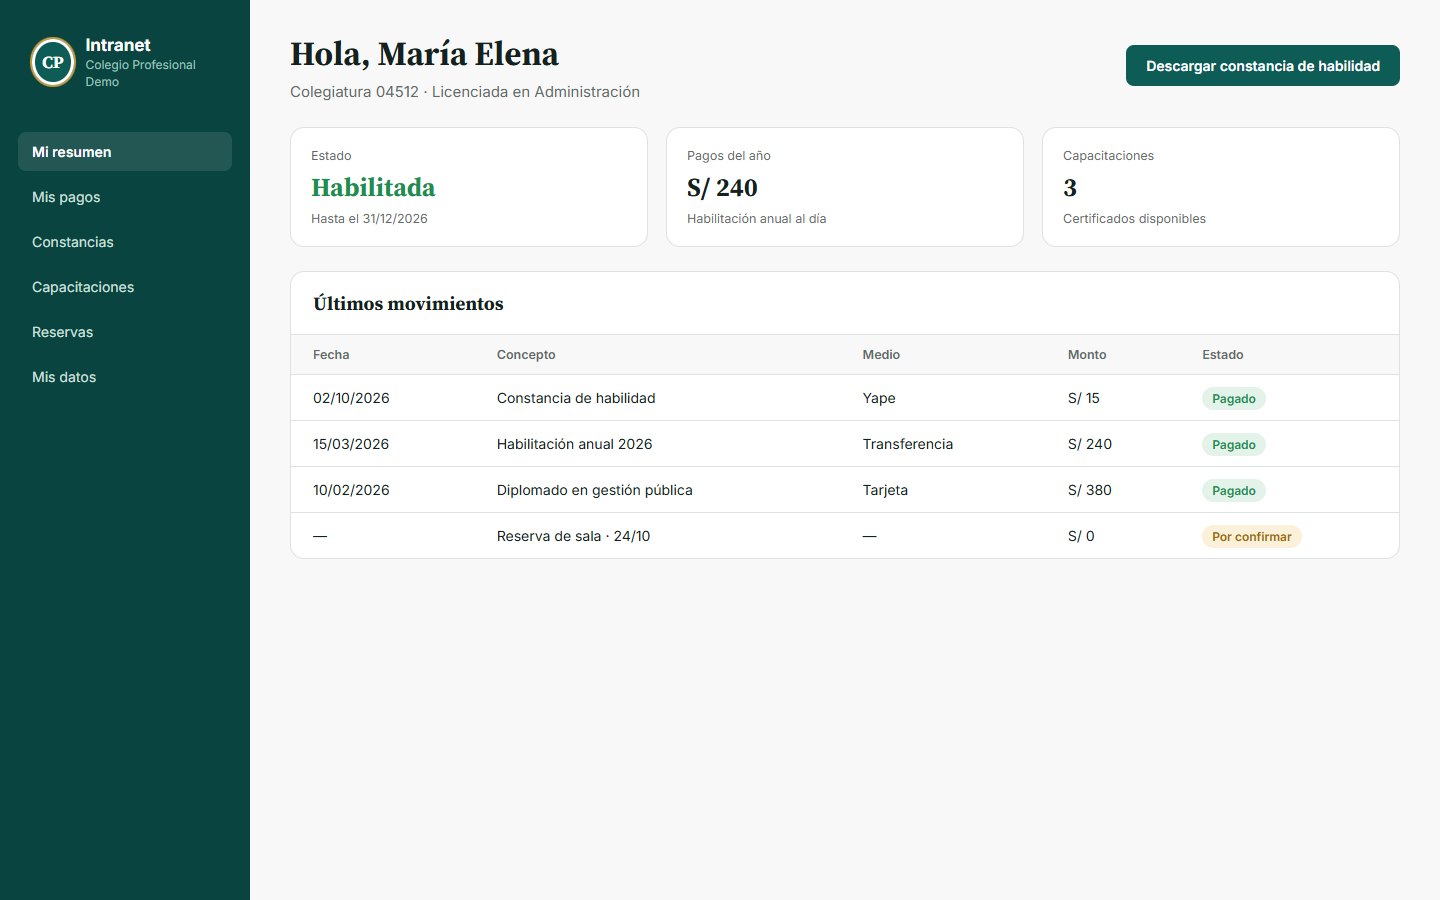
Task: Click the Constancia de habilidad row concept
Action: [576, 398]
